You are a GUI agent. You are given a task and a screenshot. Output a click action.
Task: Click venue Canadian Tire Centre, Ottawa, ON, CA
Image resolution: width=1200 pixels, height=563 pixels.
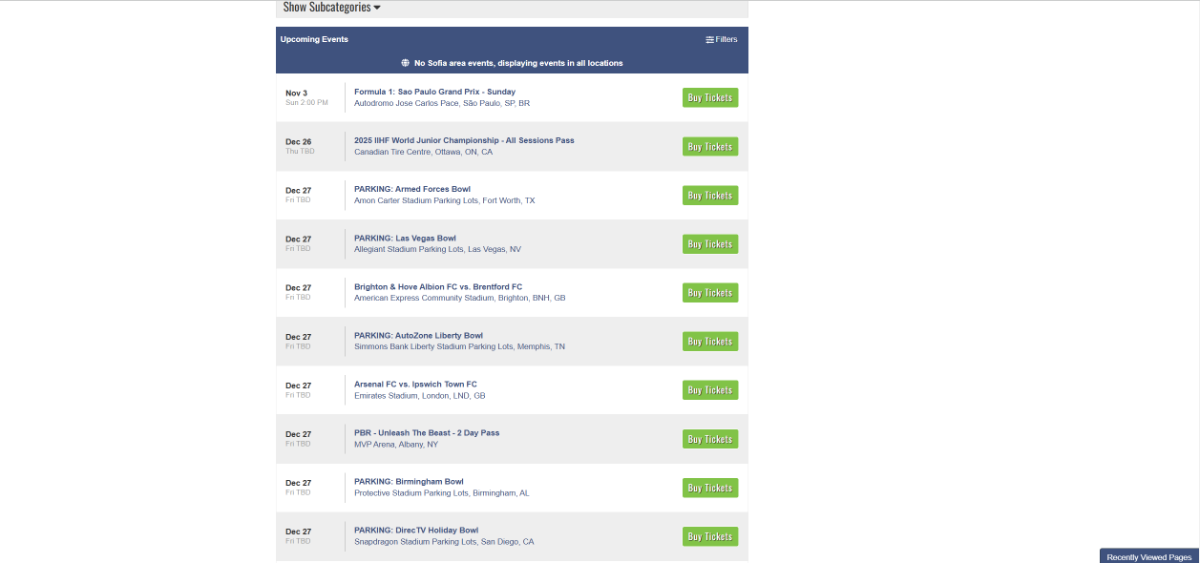pos(423,152)
